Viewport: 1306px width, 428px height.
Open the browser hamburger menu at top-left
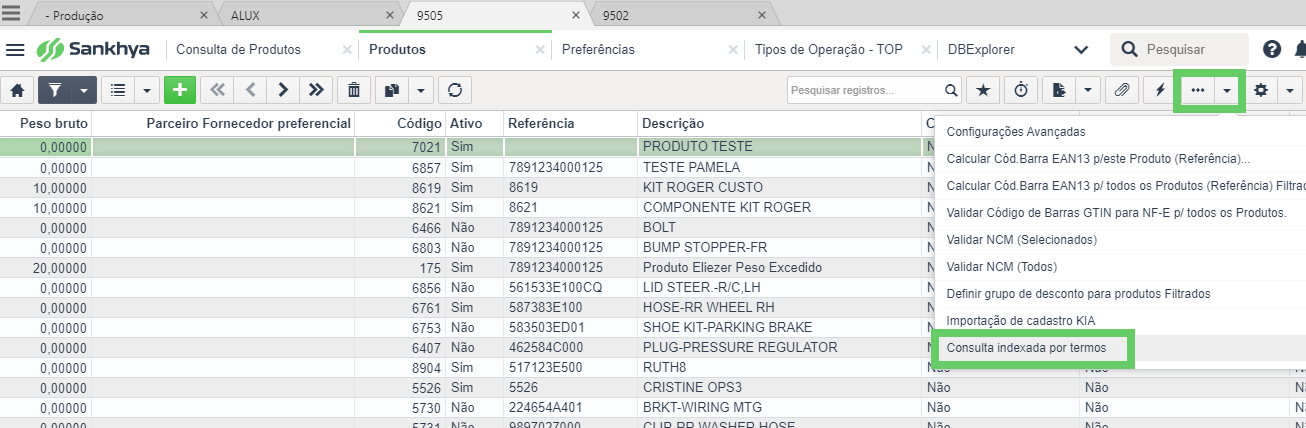[11, 14]
